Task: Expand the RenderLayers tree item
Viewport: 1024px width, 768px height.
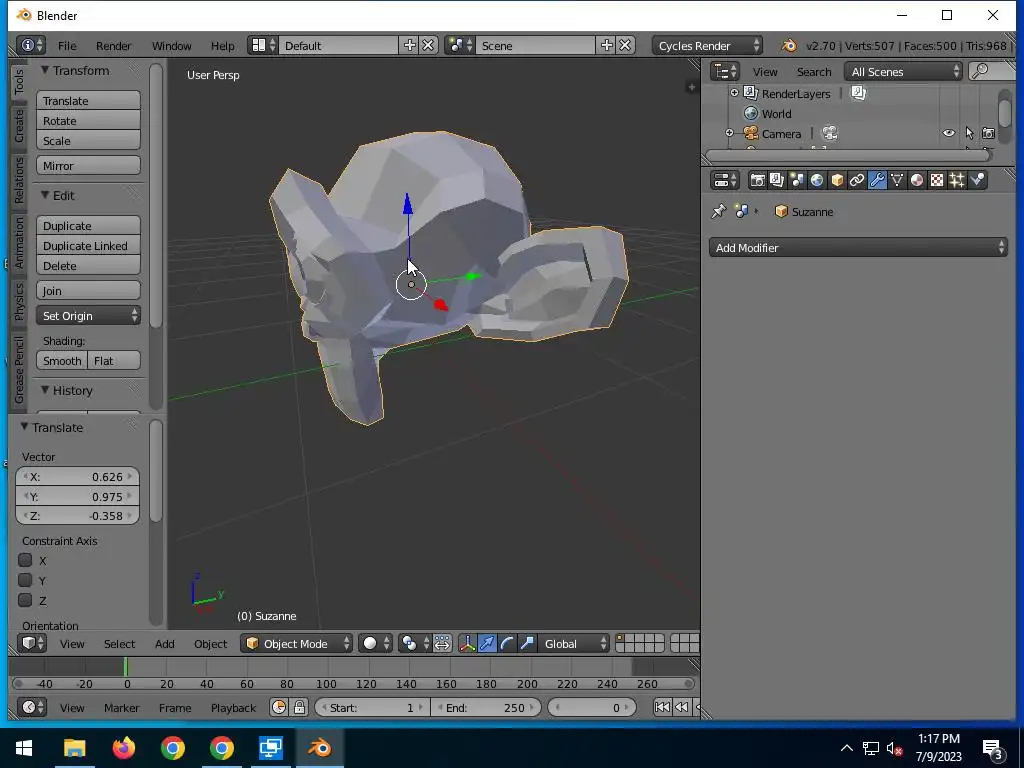Action: (734, 93)
